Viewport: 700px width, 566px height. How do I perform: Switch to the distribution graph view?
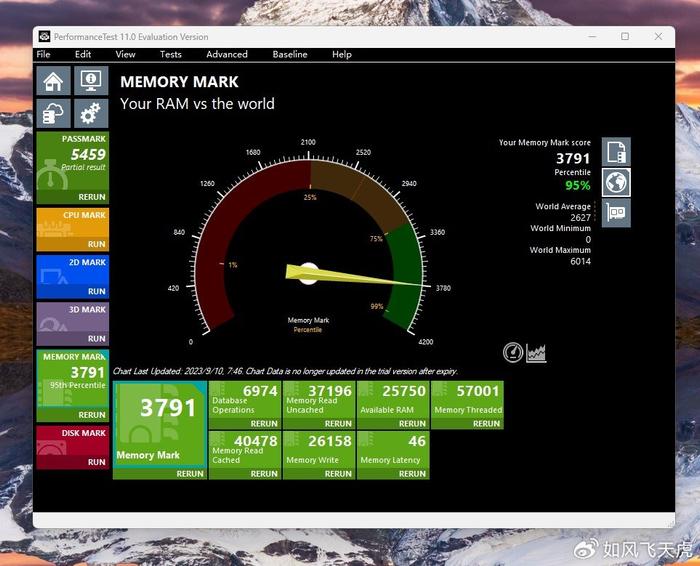[536, 353]
